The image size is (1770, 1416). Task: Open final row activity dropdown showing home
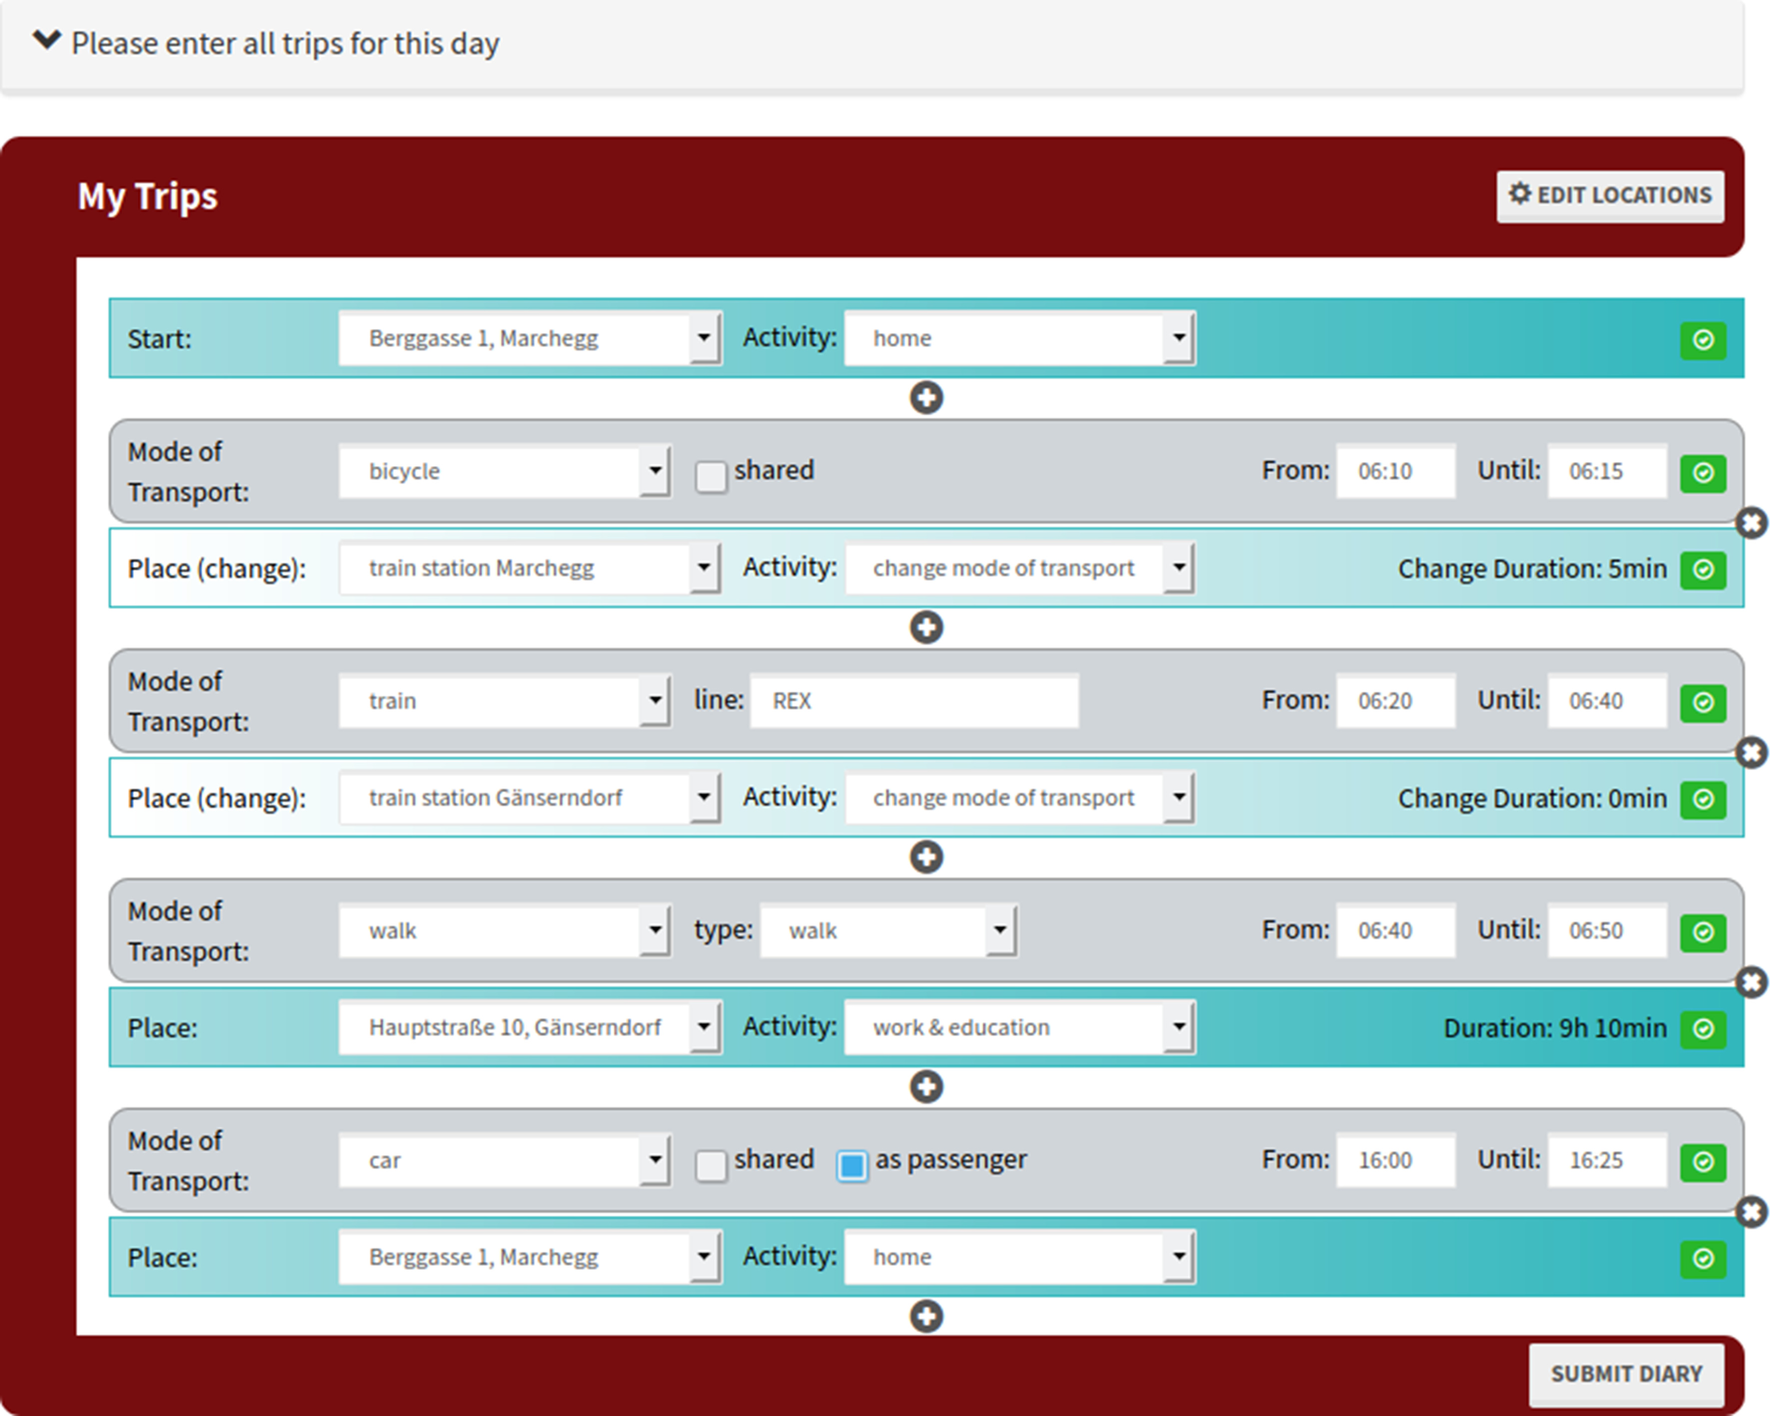[x=1020, y=1257]
